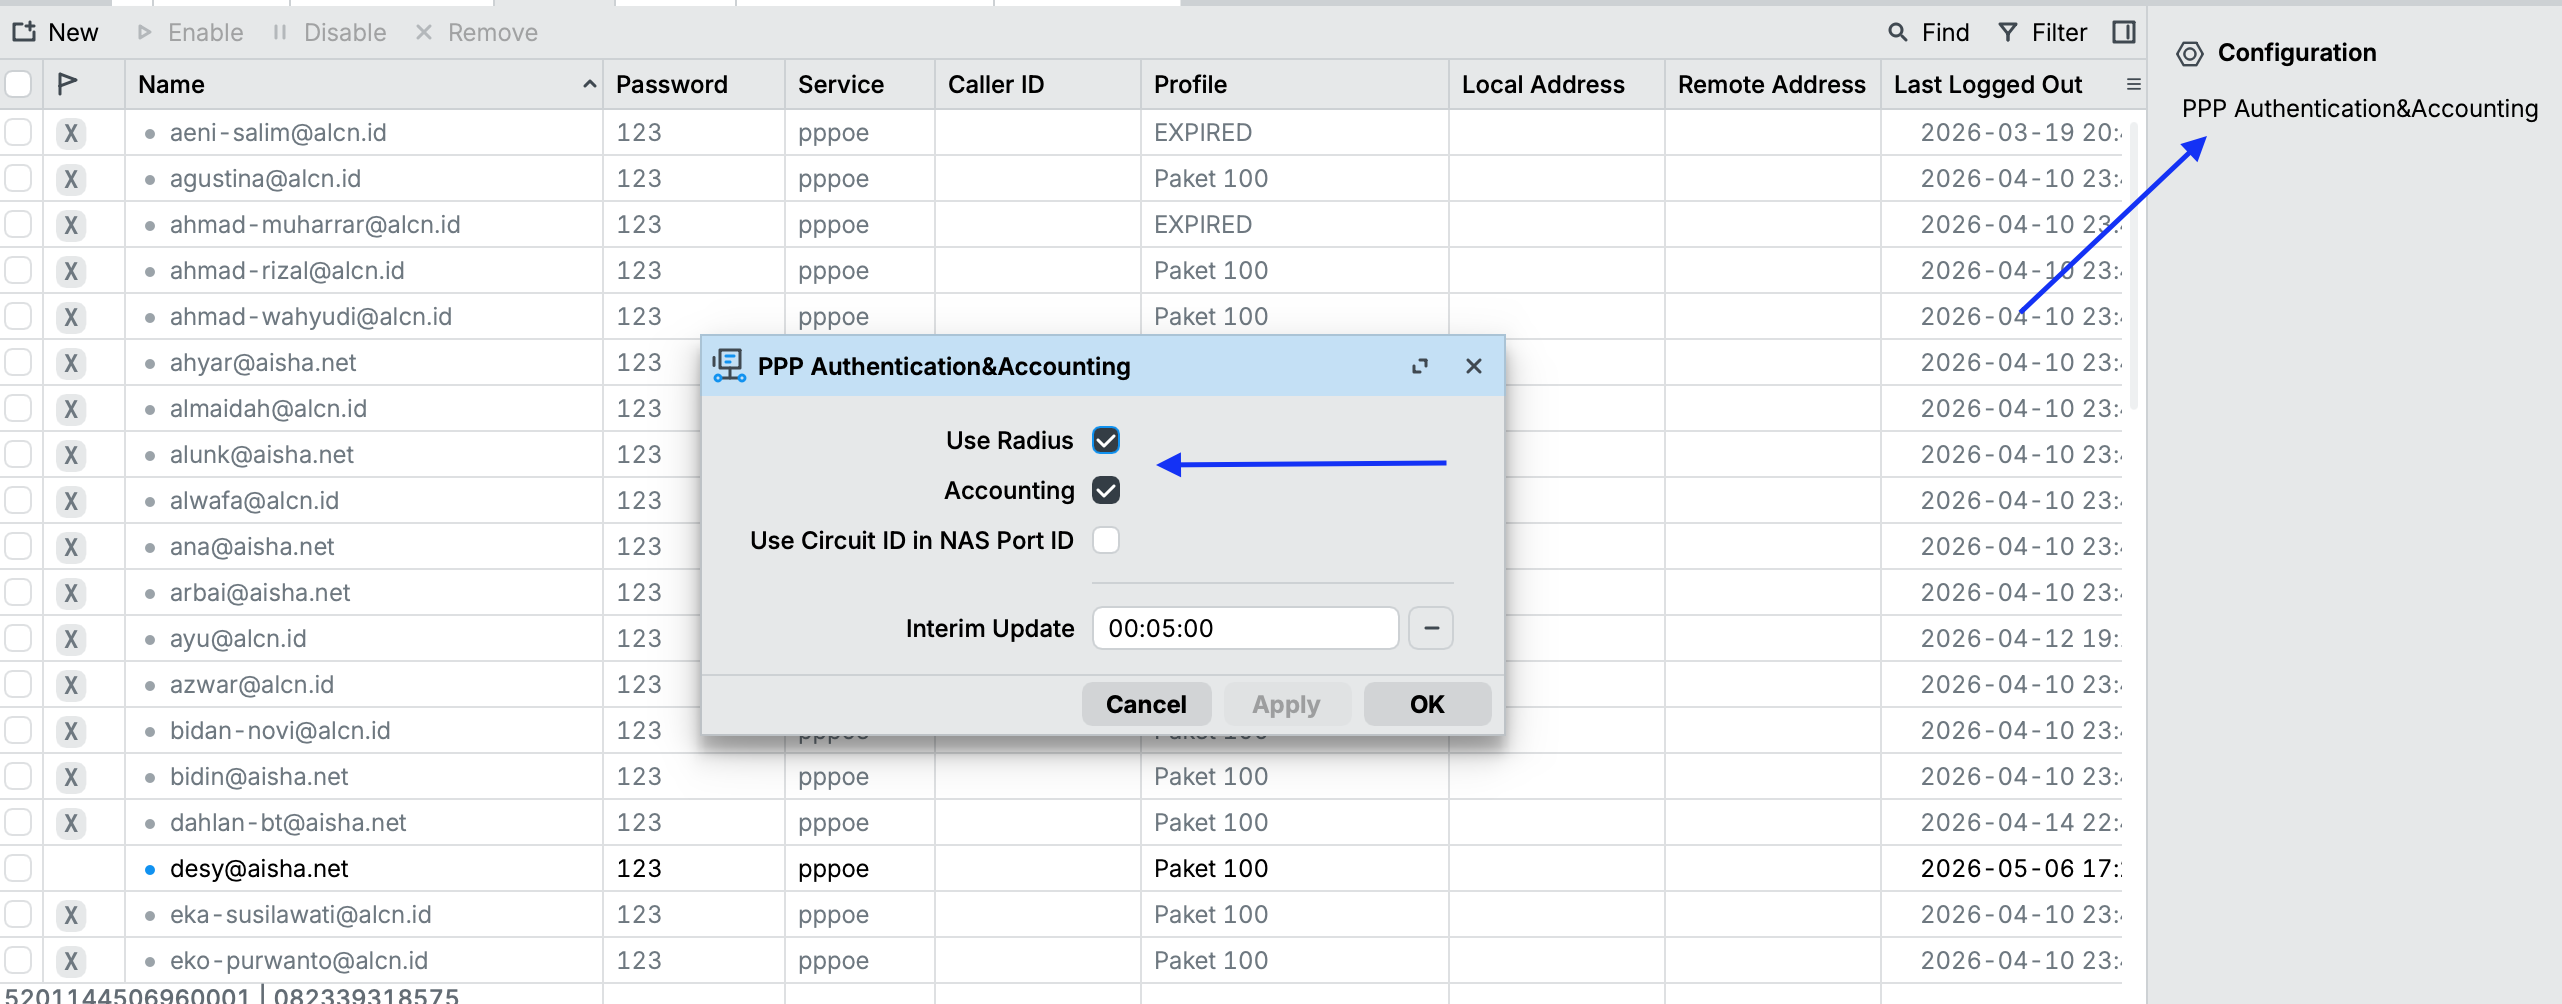Expand dialog with the pop-out icon
2562x1004 pixels.
1419,366
